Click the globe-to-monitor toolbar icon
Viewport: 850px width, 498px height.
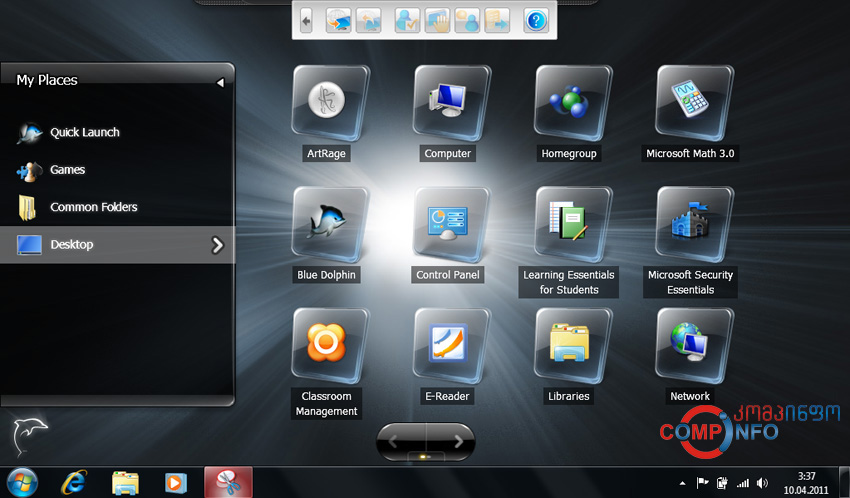click(338, 21)
